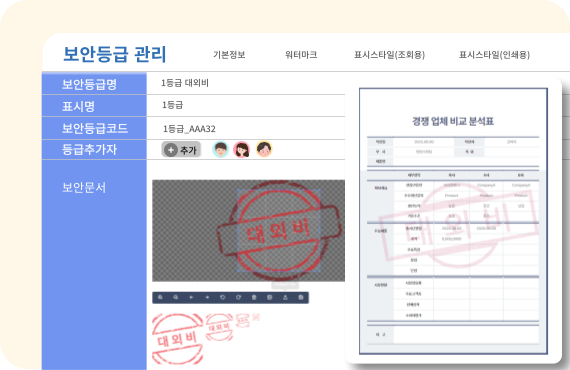Click the last save icon in image toolbar
This screenshot has height=370, width=570.
pos(301,297)
